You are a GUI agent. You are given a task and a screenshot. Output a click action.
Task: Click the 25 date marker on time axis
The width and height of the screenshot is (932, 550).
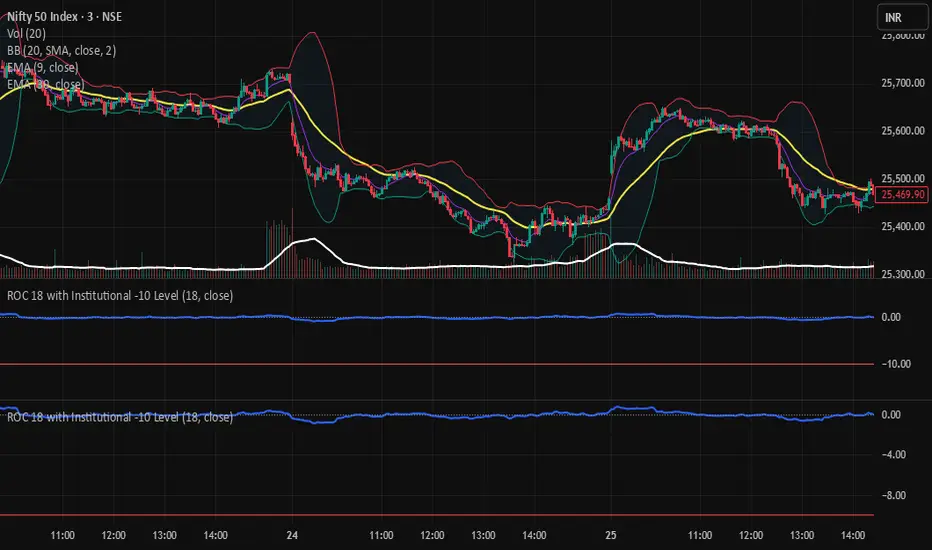click(610, 535)
